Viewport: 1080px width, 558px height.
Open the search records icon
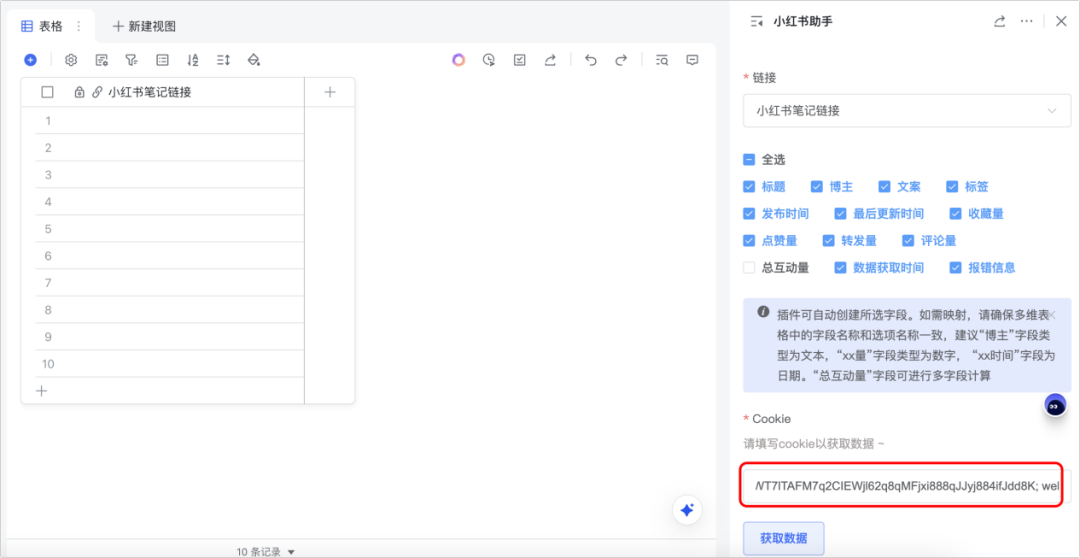[x=662, y=60]
